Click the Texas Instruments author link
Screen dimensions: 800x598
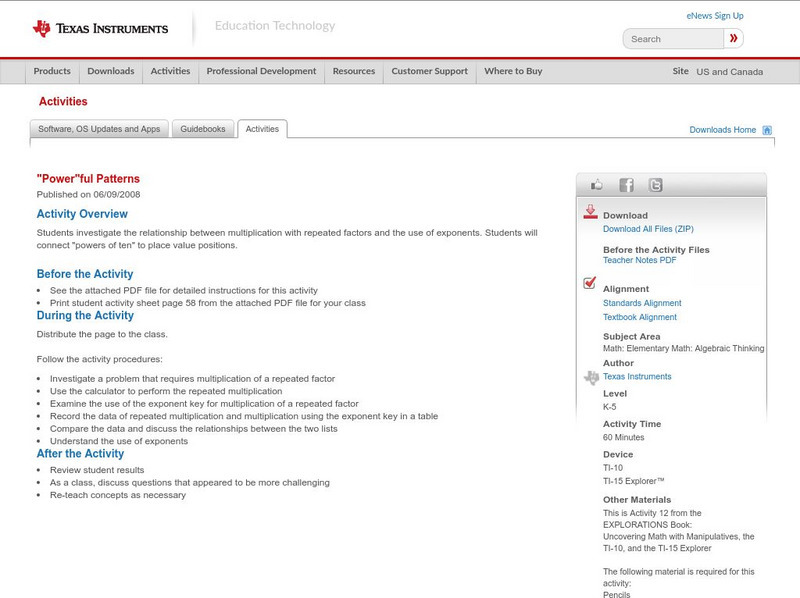click(637, 377)
